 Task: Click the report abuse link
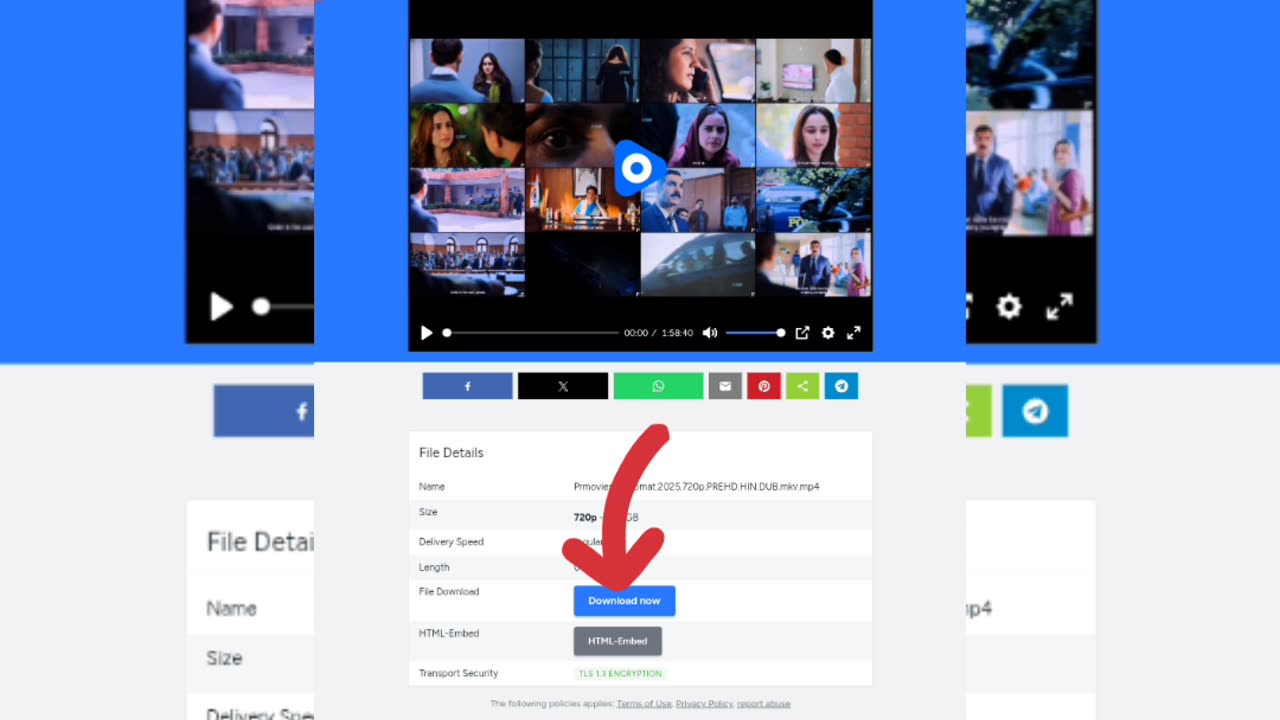click(764, 704)
